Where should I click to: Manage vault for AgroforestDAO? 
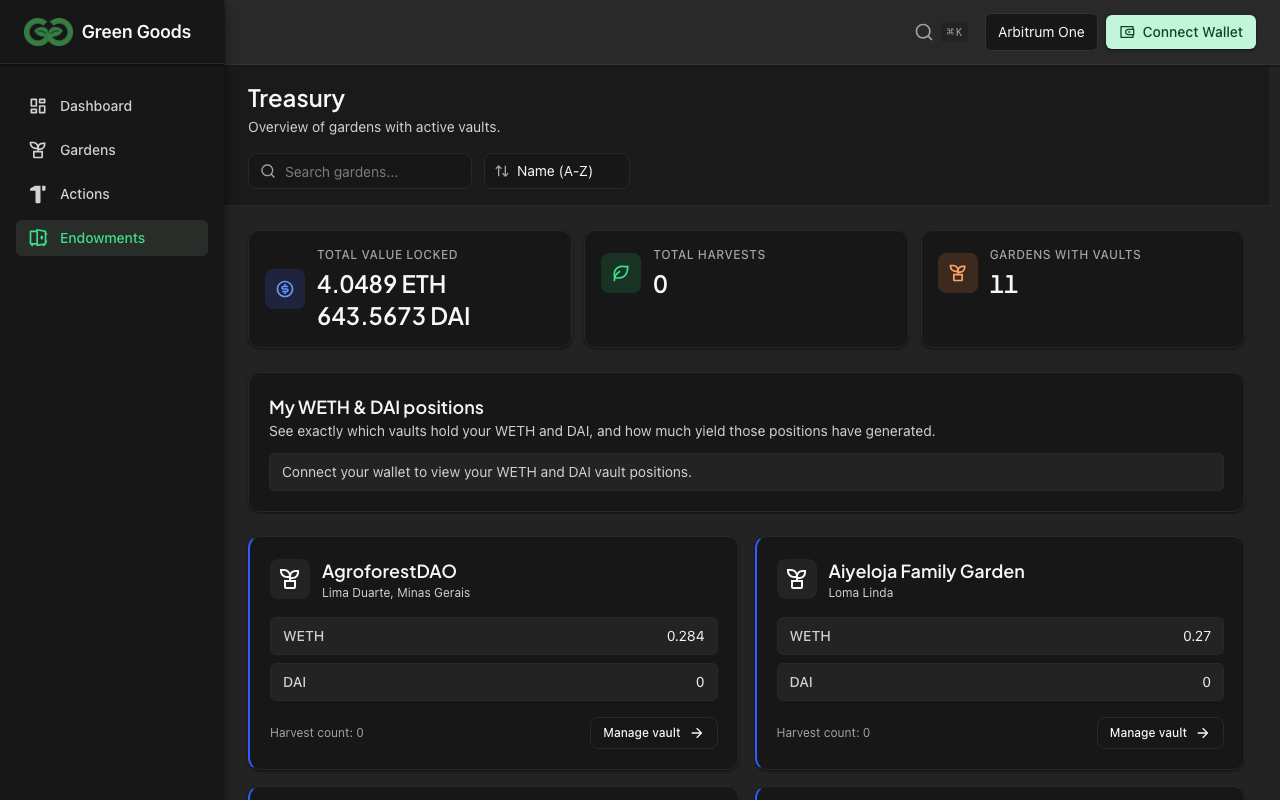[x=653, y=733]
